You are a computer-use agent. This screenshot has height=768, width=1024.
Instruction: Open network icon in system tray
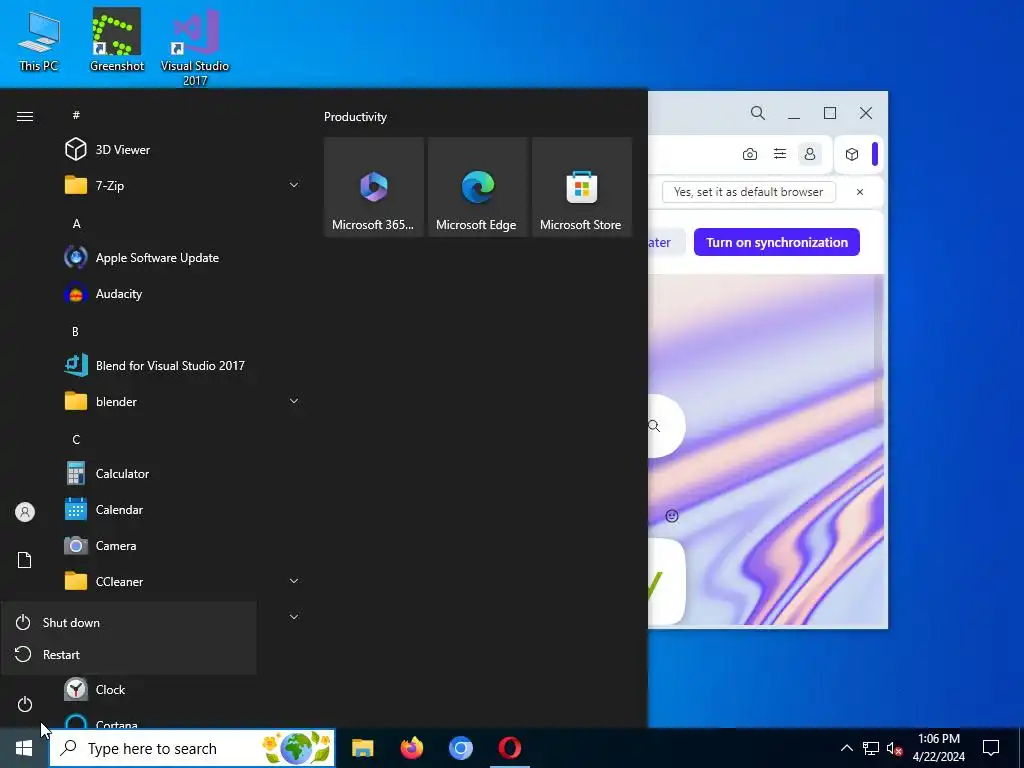(871, 748)
